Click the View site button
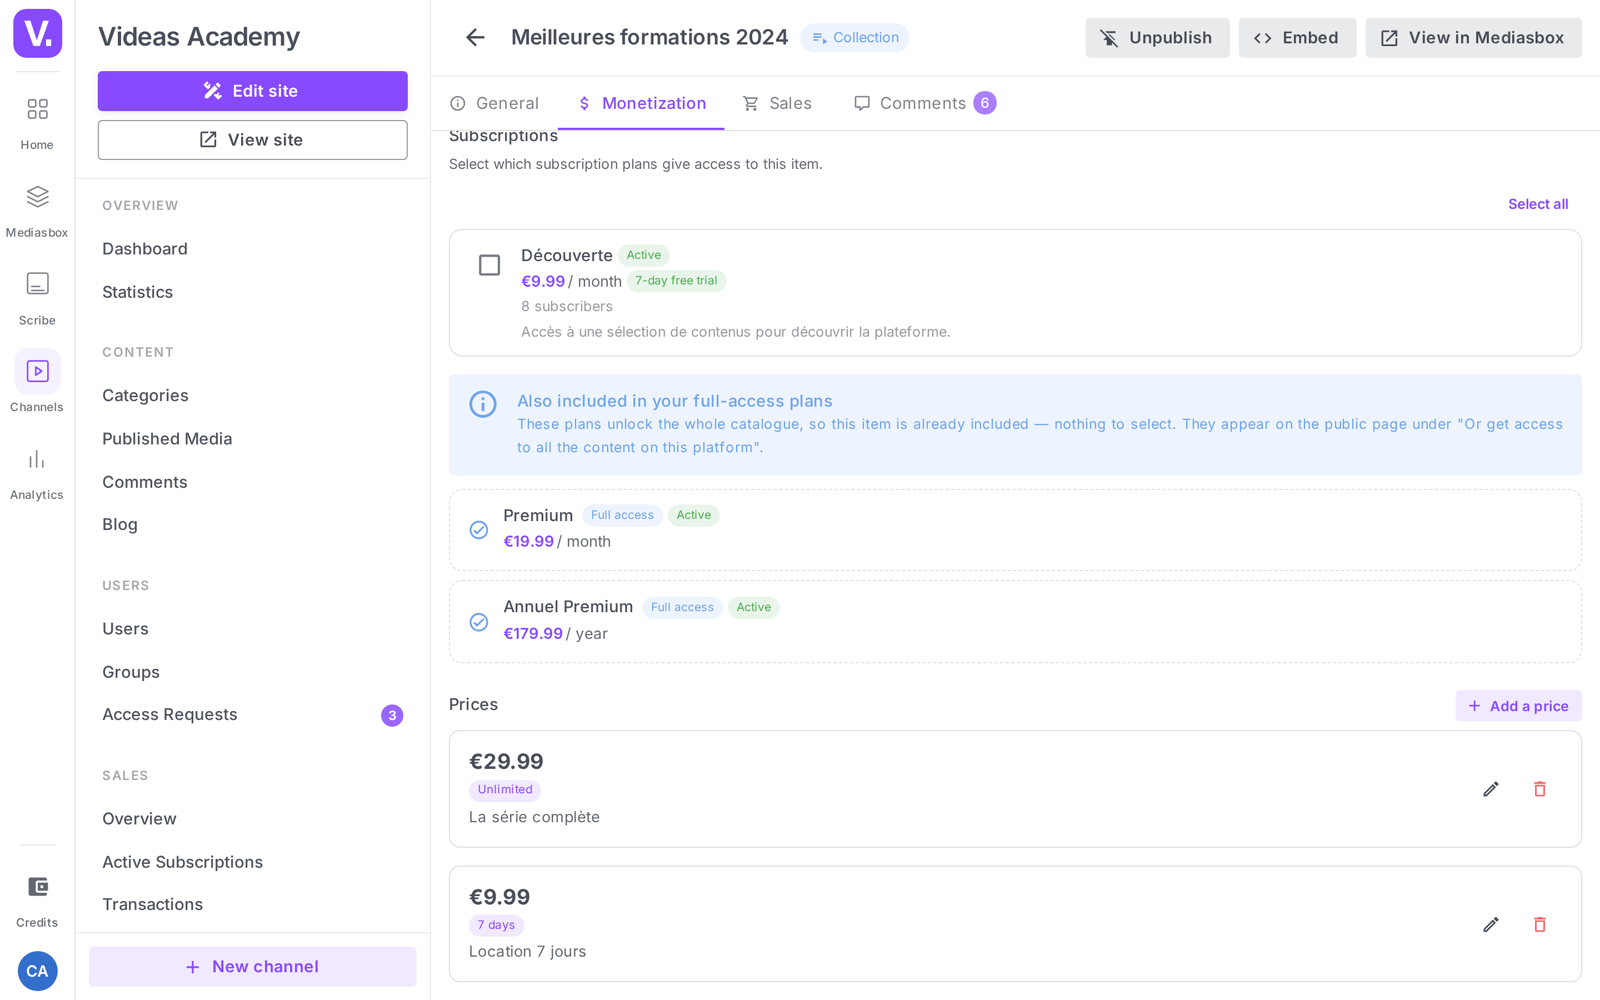The height and width of the screenshot is (1000, 1600). tap(253, 140)
